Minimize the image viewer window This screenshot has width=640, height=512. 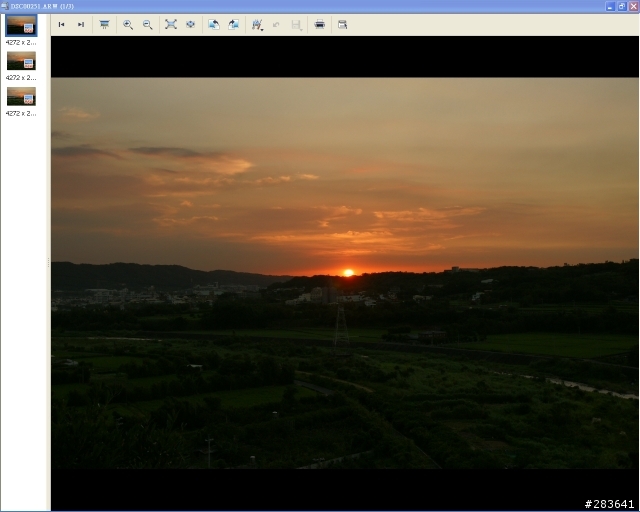(x=610, y=6)
